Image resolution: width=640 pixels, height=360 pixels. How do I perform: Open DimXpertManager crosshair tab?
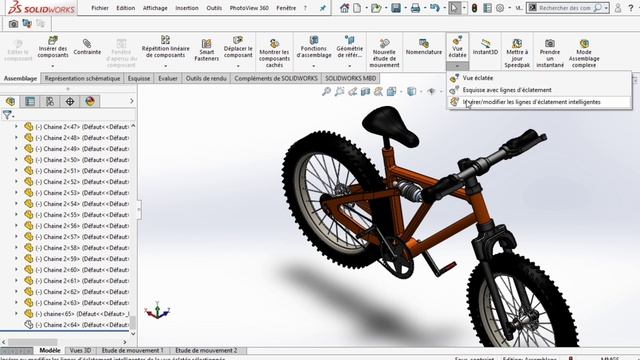(x=70, y=101)
